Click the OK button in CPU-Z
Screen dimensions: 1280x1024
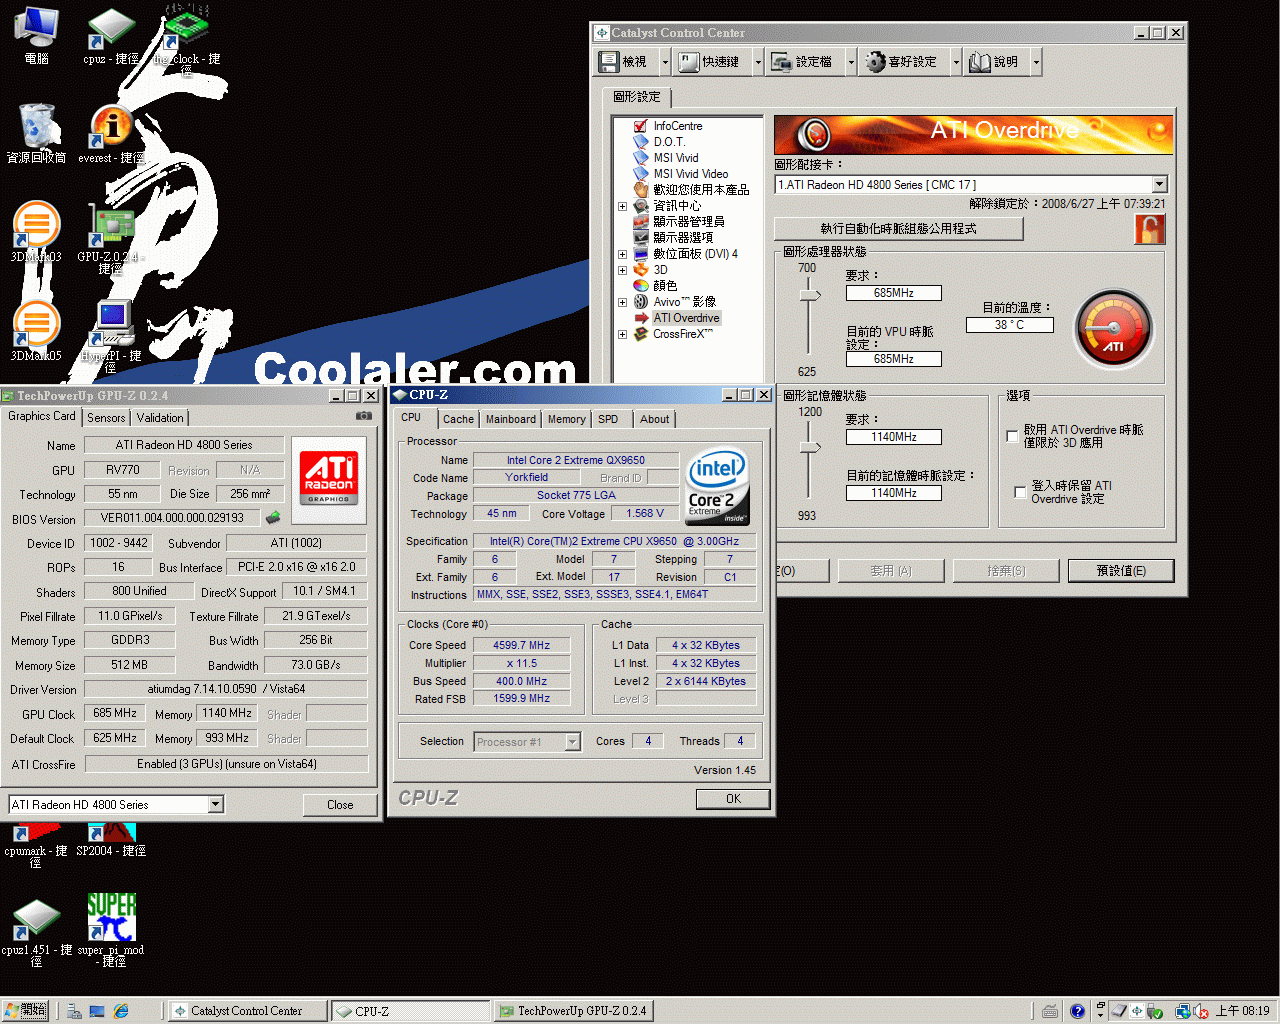(733, 799)
